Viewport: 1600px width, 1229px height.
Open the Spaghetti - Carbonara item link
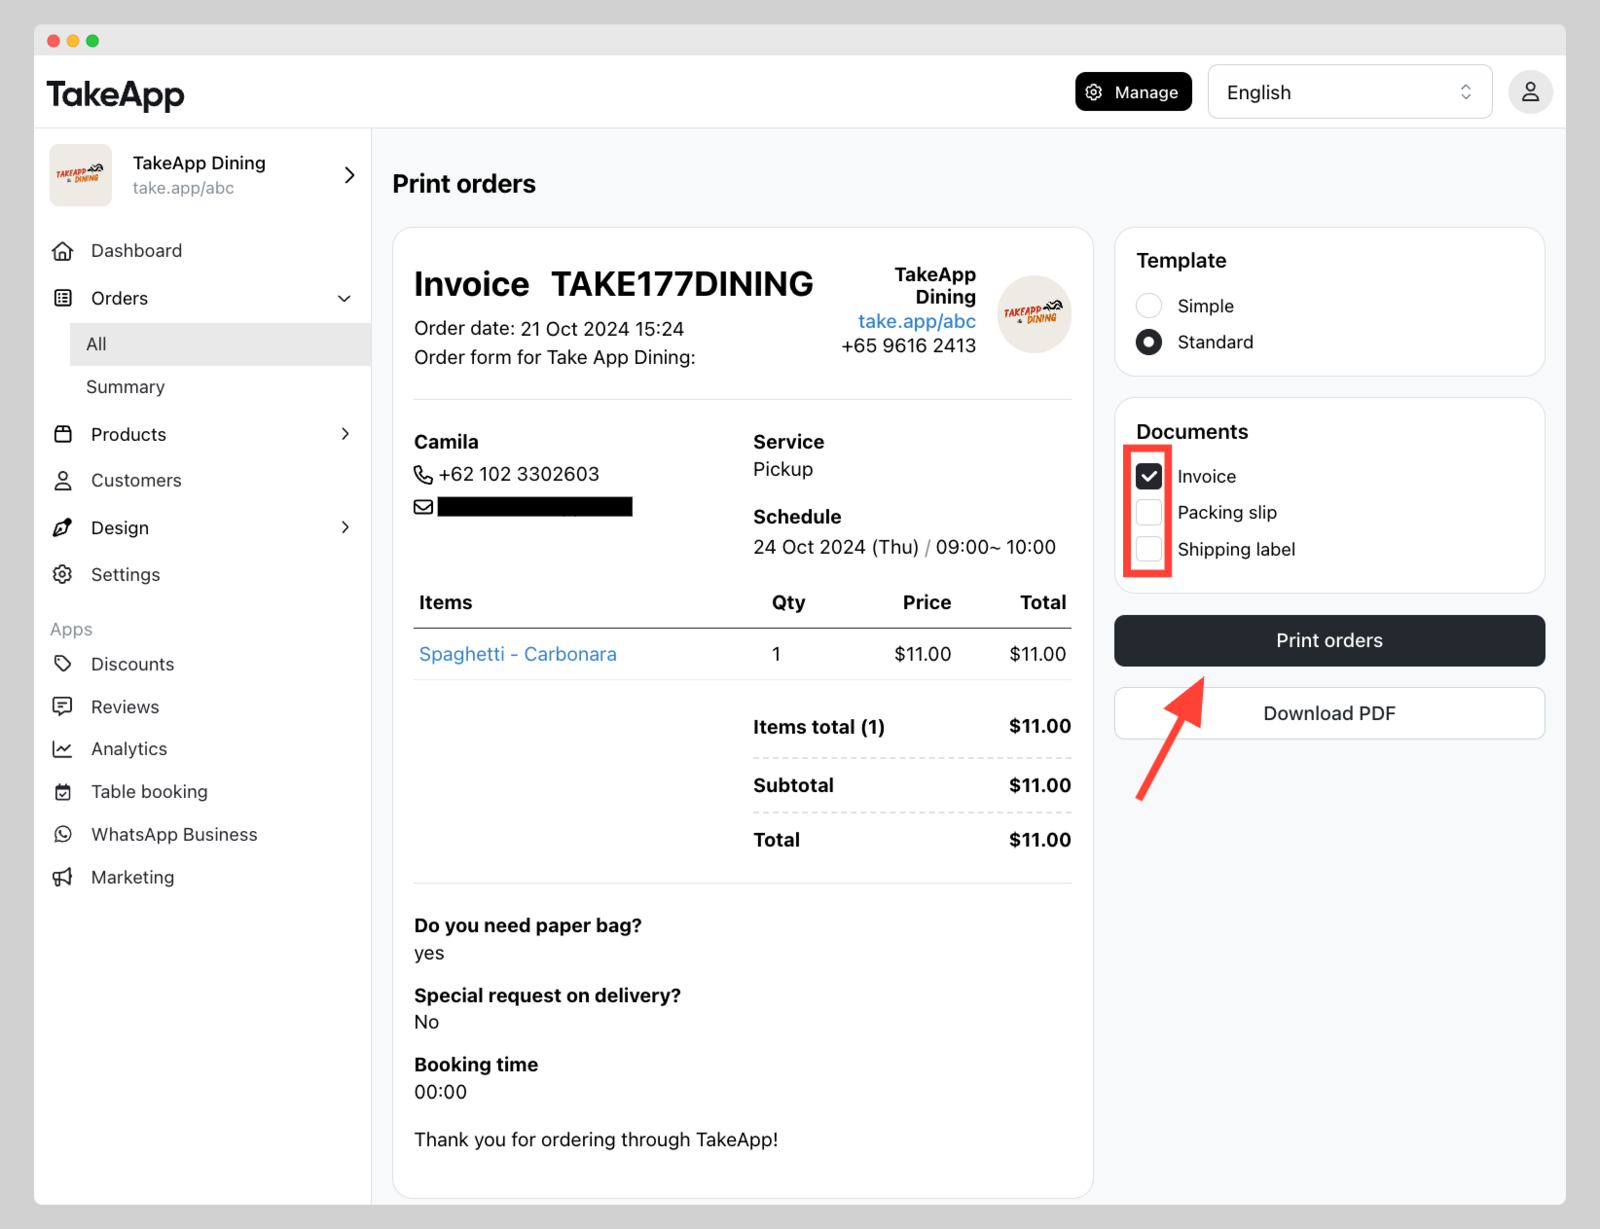[x=518, y=654]
